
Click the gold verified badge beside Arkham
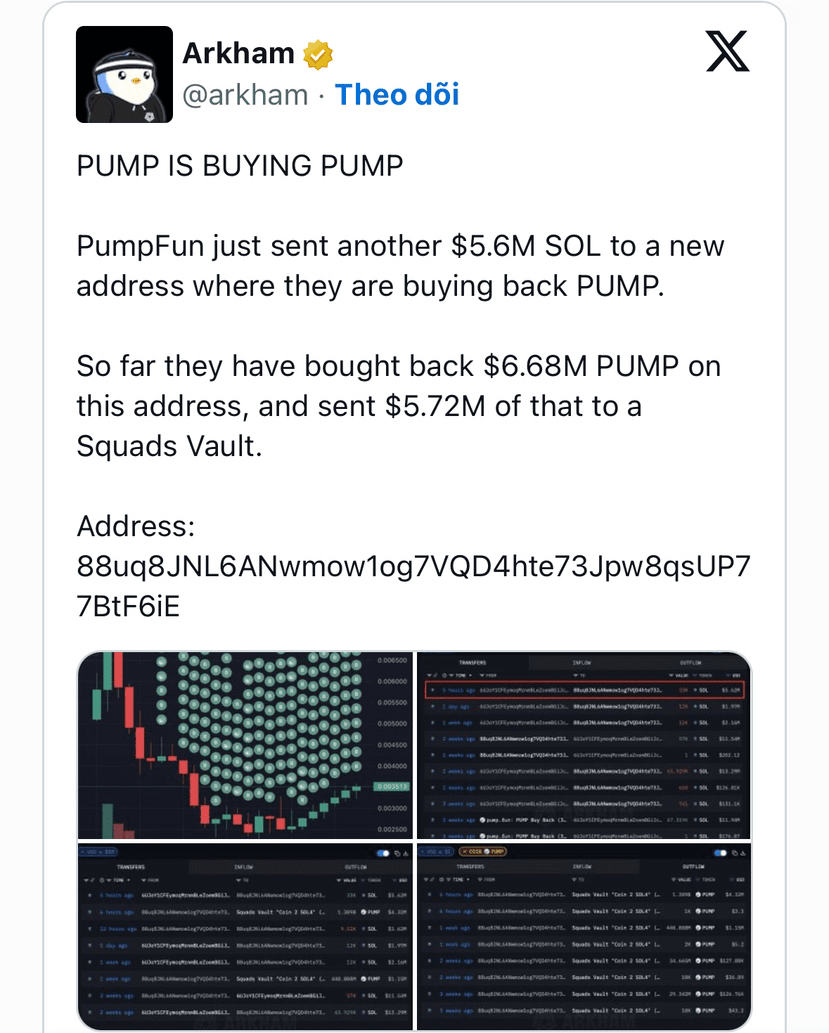pos(318,55)
